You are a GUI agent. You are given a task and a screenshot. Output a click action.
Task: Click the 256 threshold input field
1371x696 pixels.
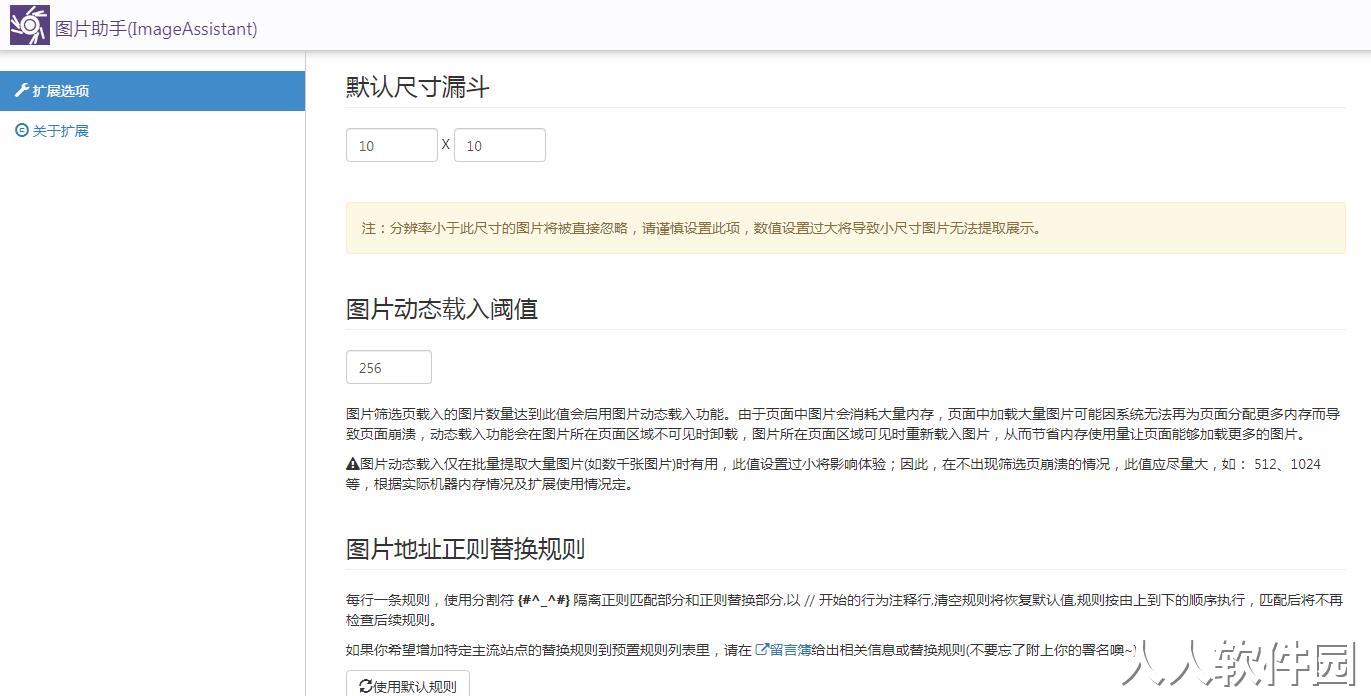tap(389, 367)
